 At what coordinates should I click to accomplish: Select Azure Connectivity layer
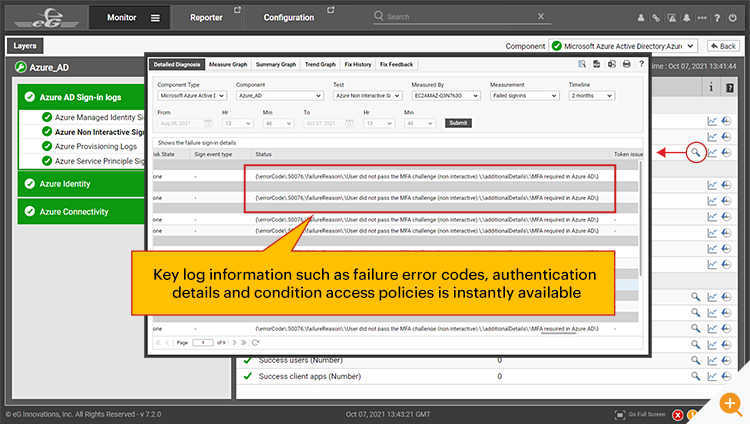click(x=81, y=212)
